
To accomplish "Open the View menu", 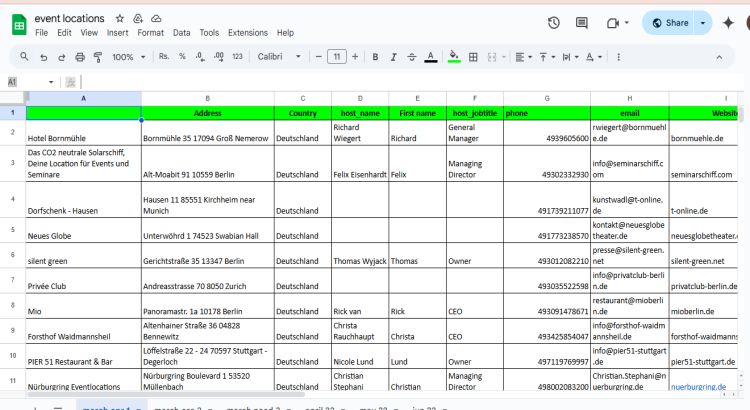I will coord(89,33).
